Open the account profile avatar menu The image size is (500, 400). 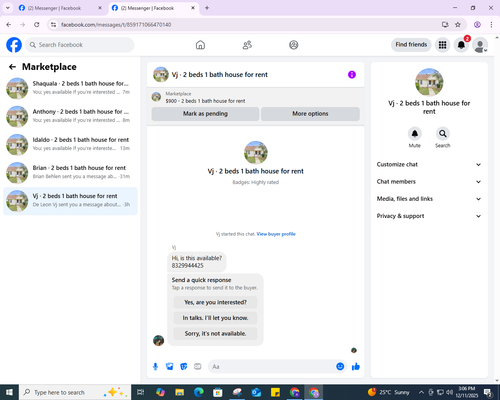(480, 45)
